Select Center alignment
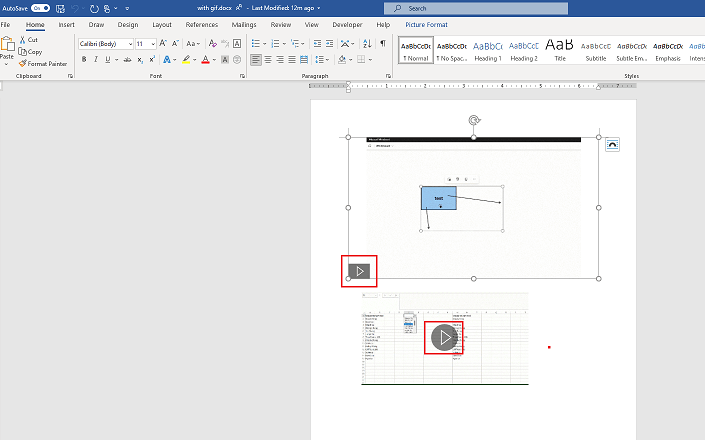The width and height of the screenshot is (705, 440). coord(268,59)
